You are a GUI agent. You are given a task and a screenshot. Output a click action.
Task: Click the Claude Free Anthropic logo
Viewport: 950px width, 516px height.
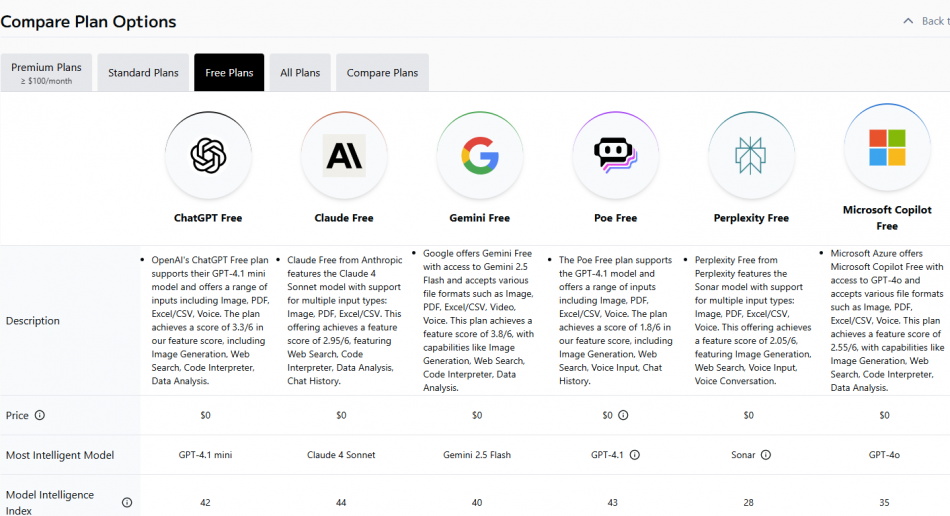[344, 155]
